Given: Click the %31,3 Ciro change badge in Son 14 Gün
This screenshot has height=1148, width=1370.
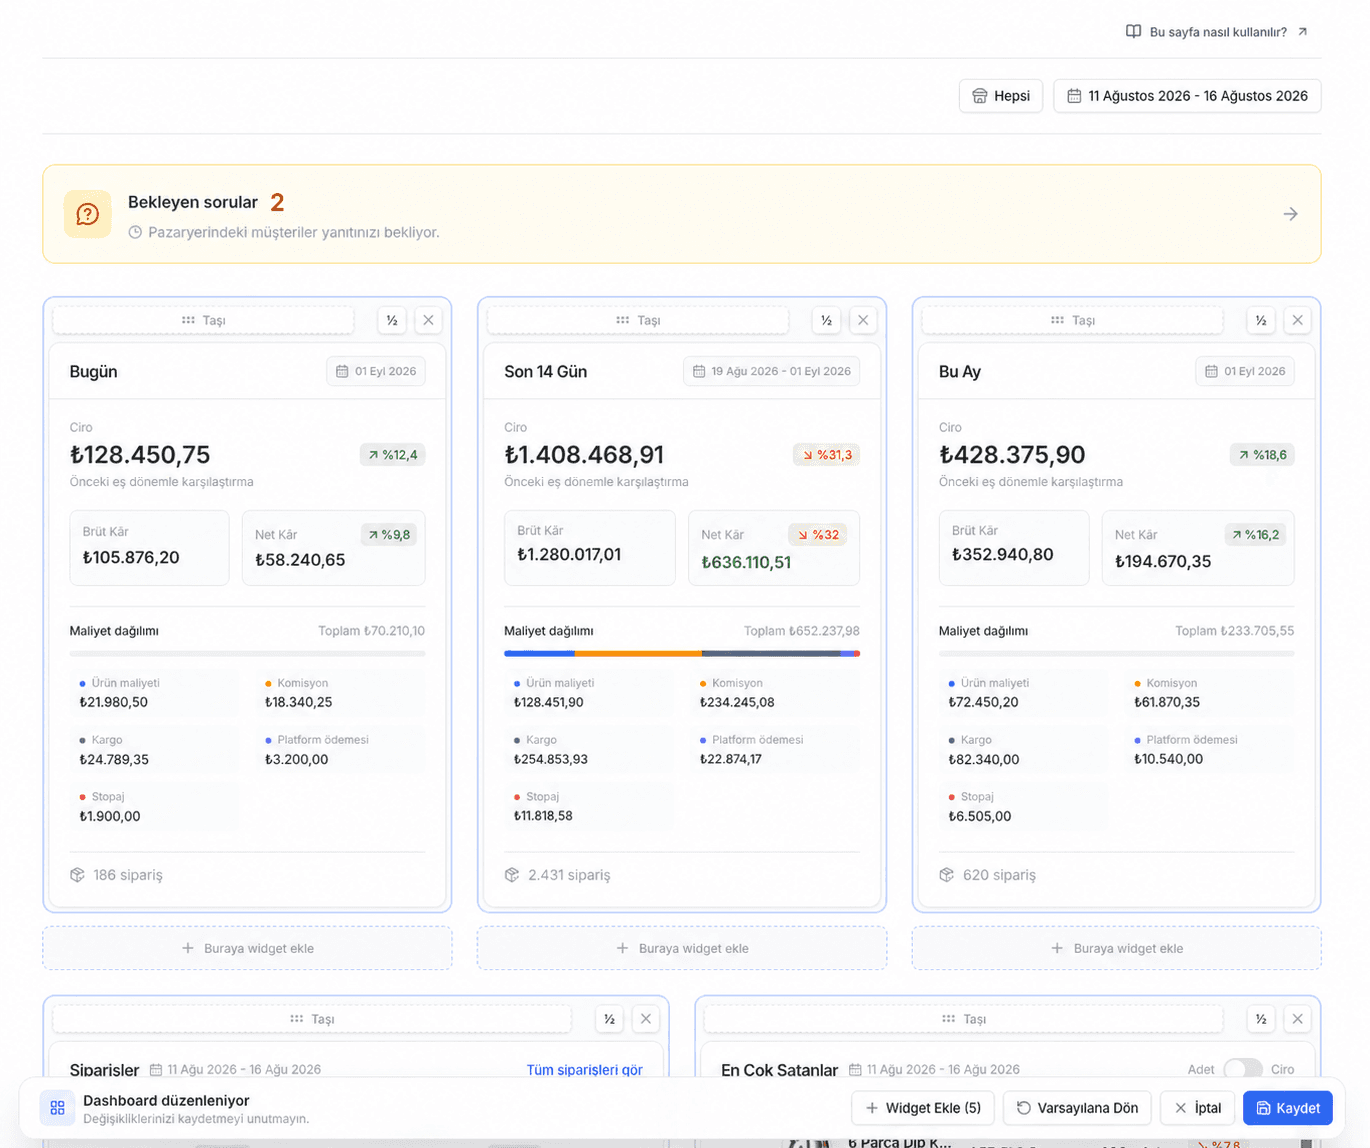Looking at the screenshot, I should pos(827,455).
